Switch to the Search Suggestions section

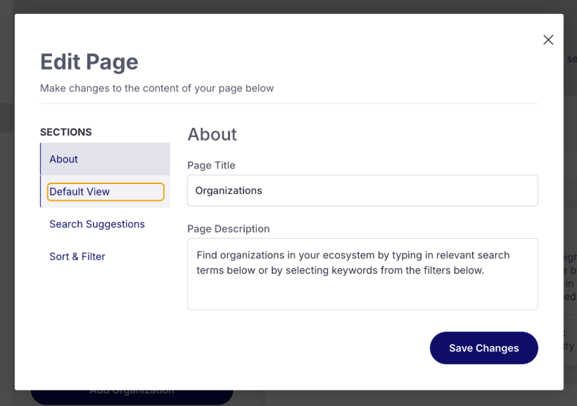[97, 224]
